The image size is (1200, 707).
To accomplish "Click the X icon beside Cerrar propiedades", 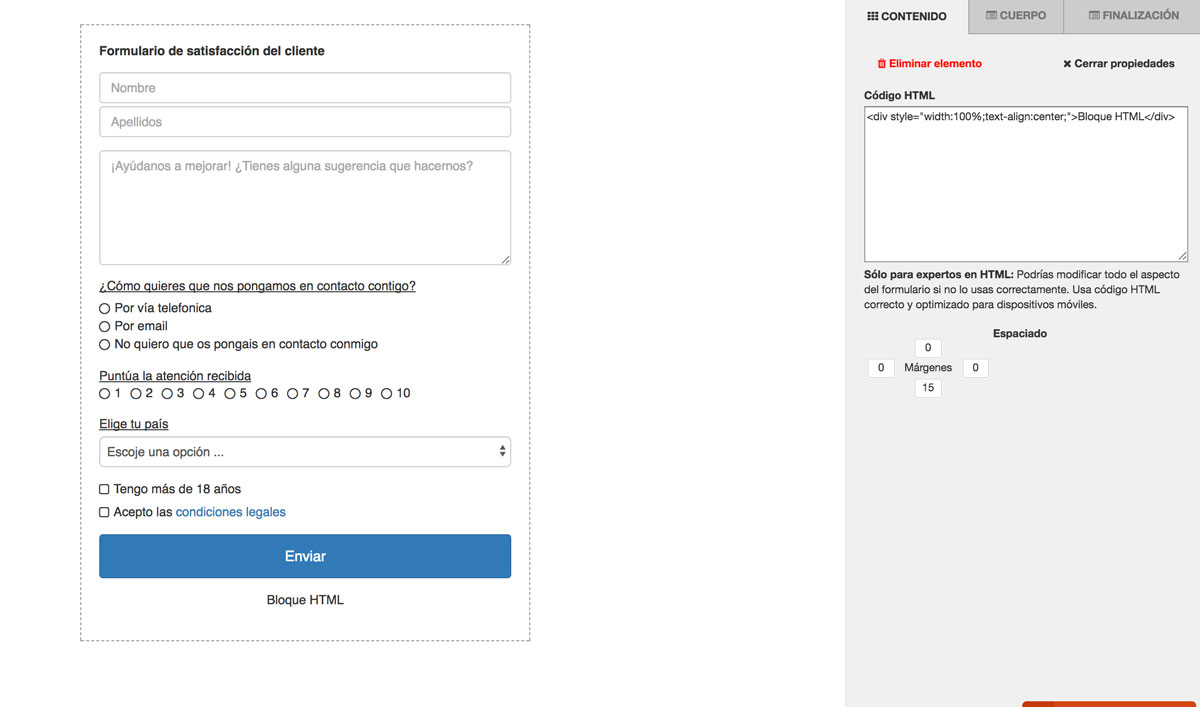I will pyautogui.click(x=1067, y=64).
